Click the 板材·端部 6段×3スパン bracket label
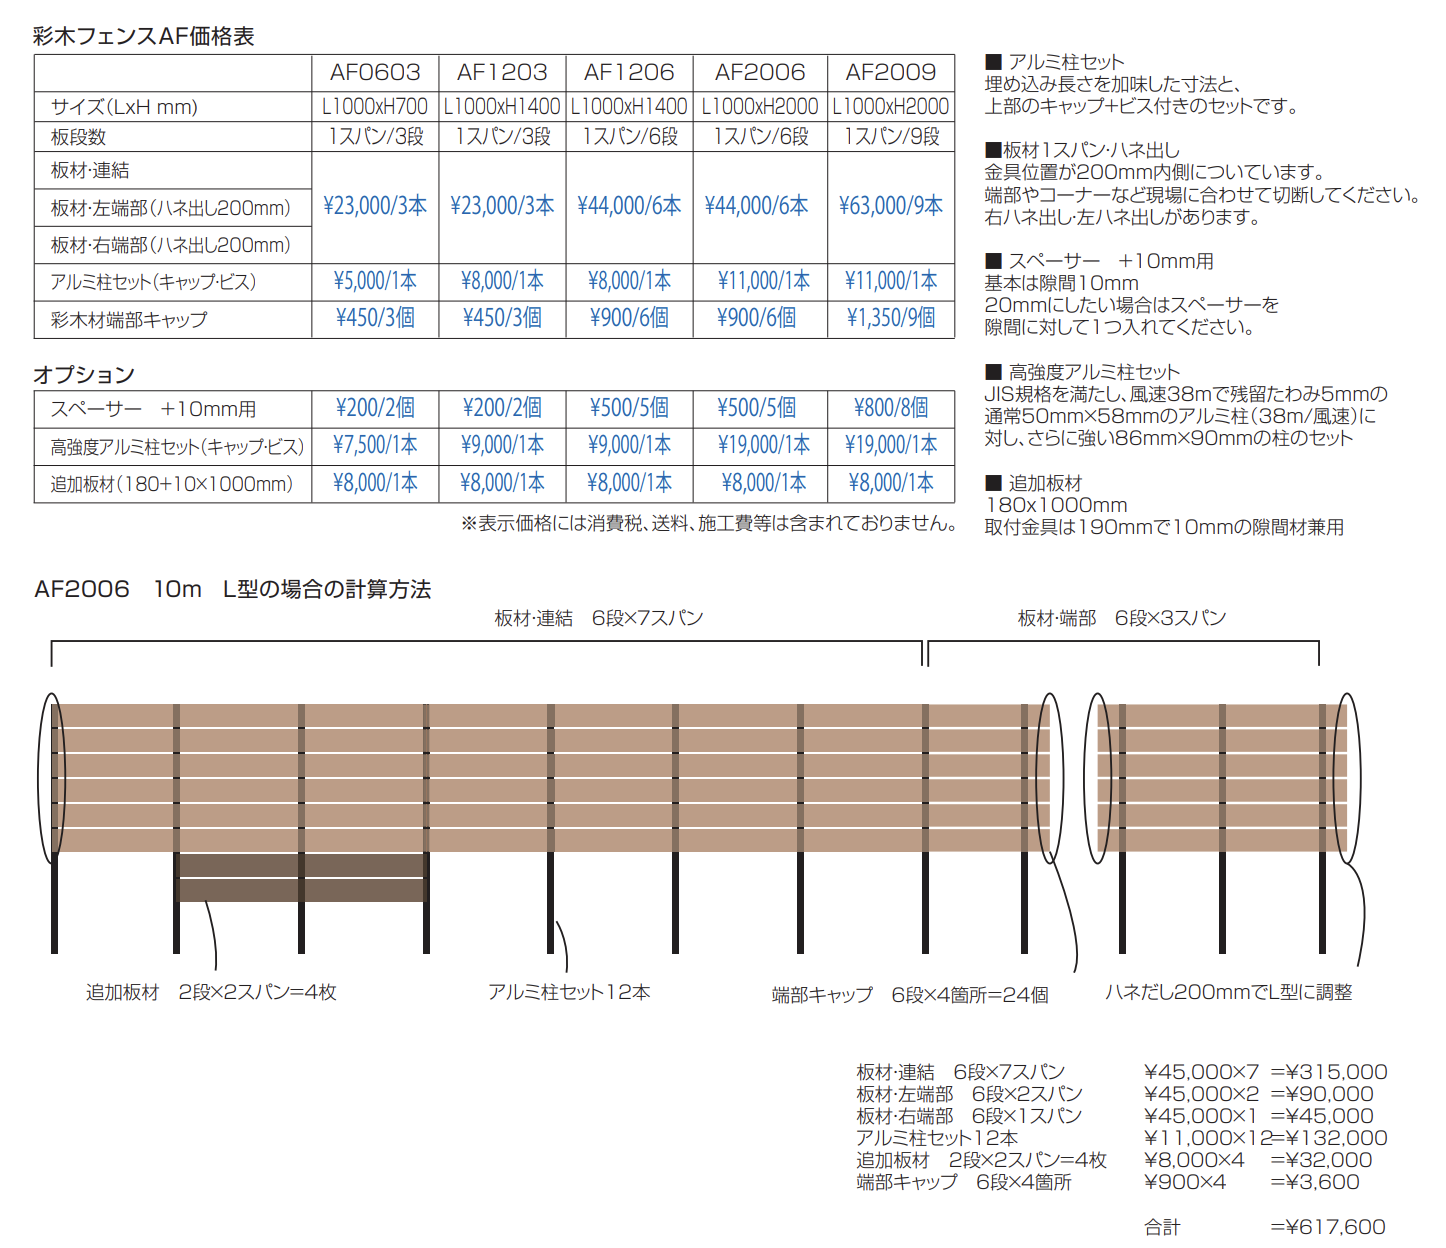The height and width of the screenshot is (1248, 1446). point(1122,618)
